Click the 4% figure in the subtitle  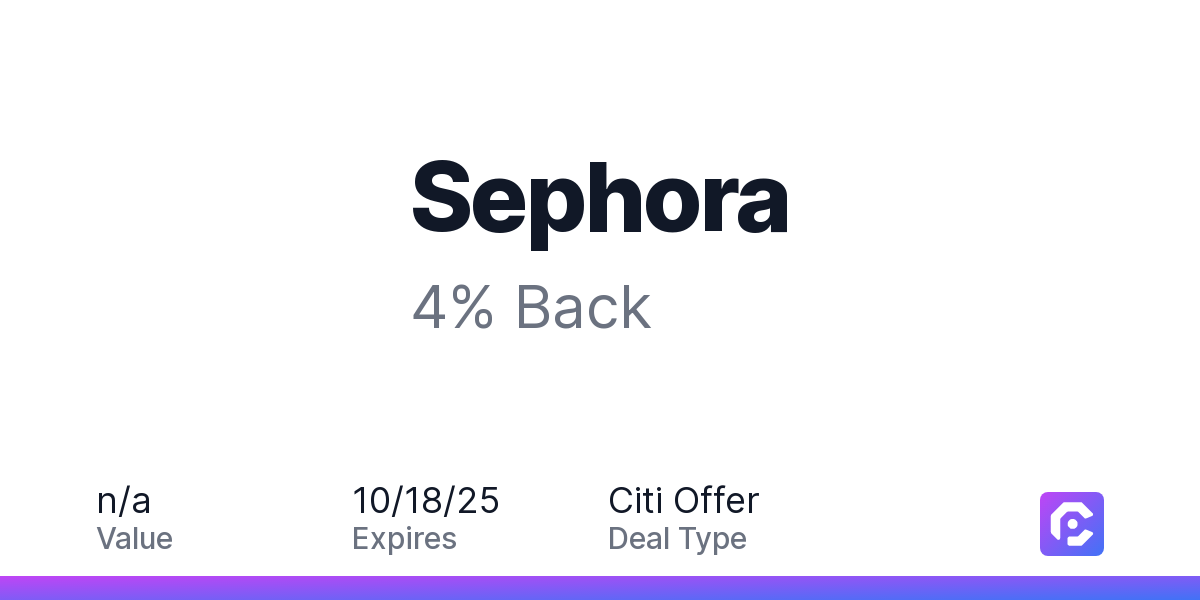point(453,307)
